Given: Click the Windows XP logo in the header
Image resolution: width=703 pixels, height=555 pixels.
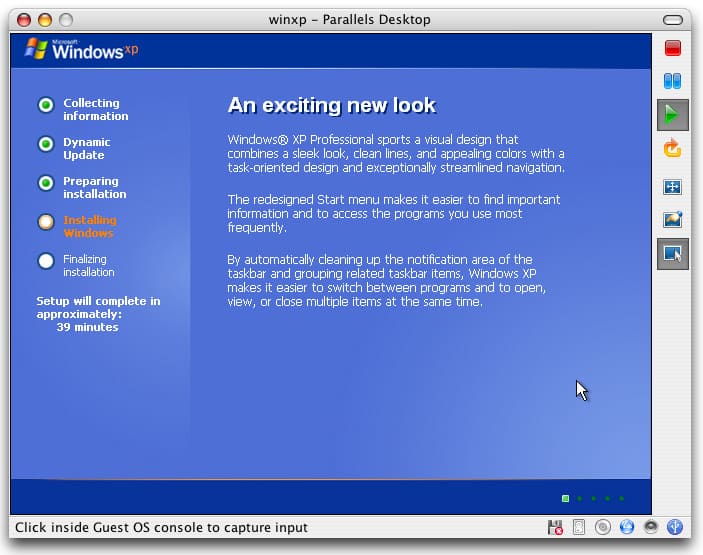Looking at the screenshot, I should click(x=82, y=49).
